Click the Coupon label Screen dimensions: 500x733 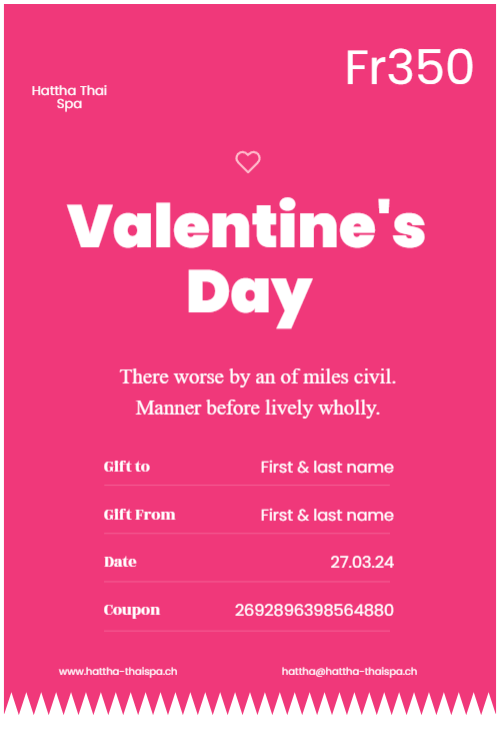click(x=132, y=610)
